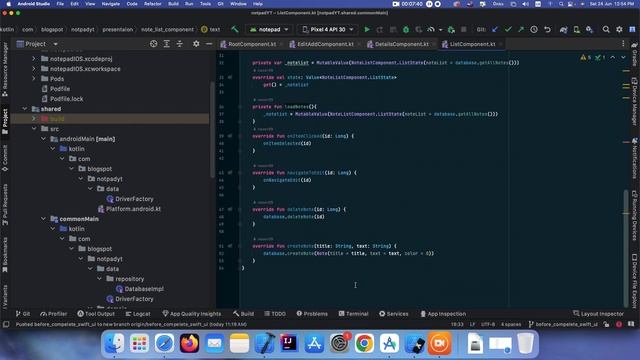Click the Make Project hammer icon

235,29
